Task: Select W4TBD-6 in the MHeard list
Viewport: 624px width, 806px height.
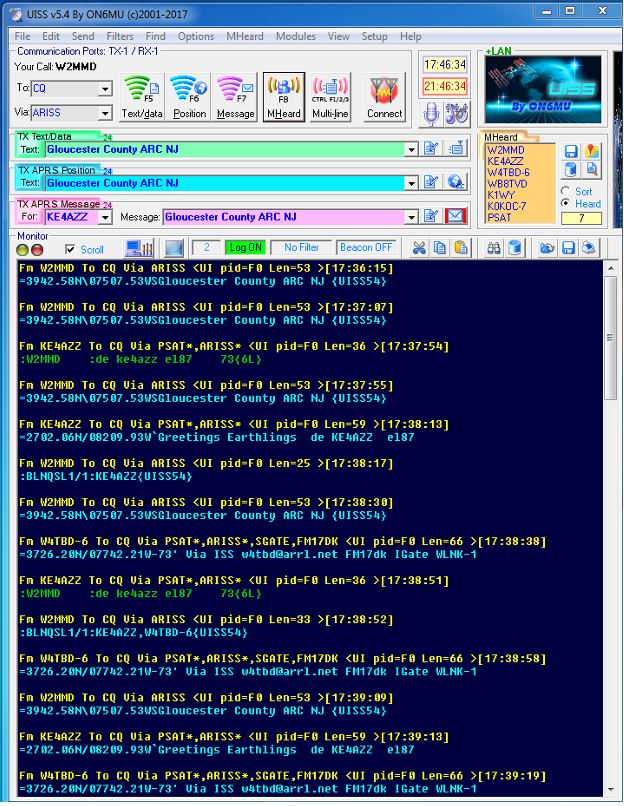Action: [508, 173]
